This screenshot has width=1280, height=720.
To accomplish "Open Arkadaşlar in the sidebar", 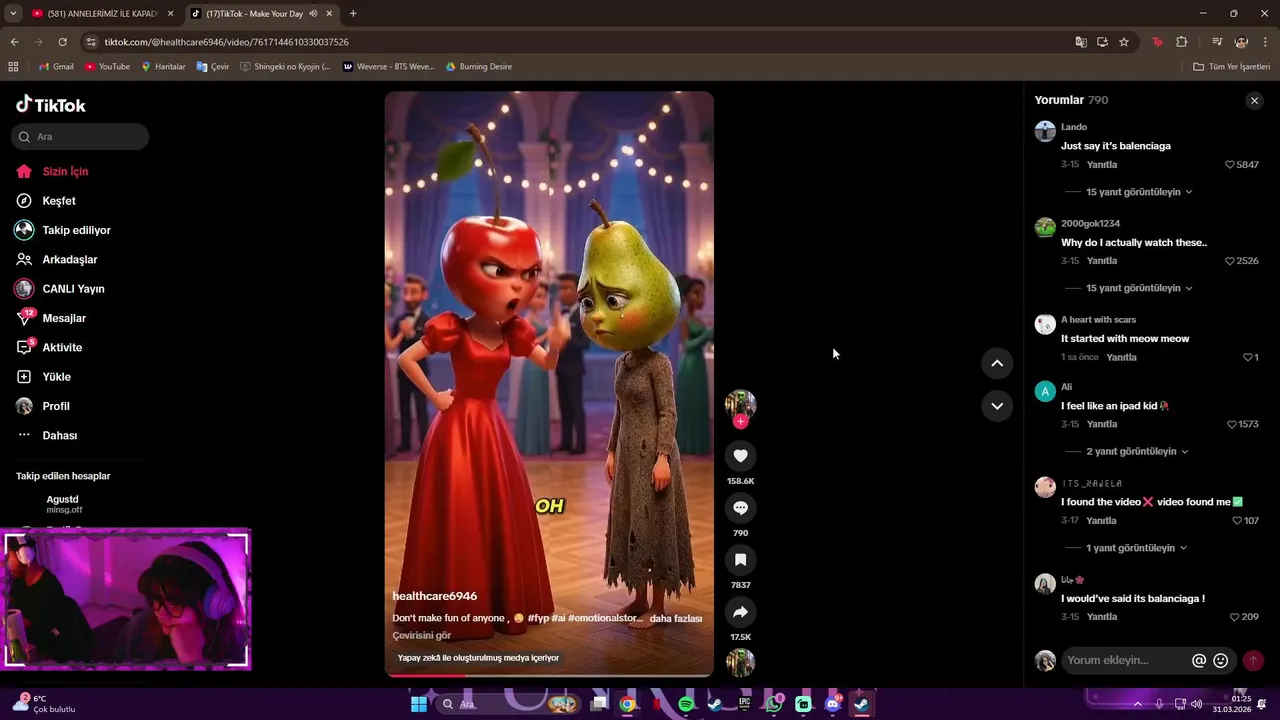I will (x=69, y=260).
